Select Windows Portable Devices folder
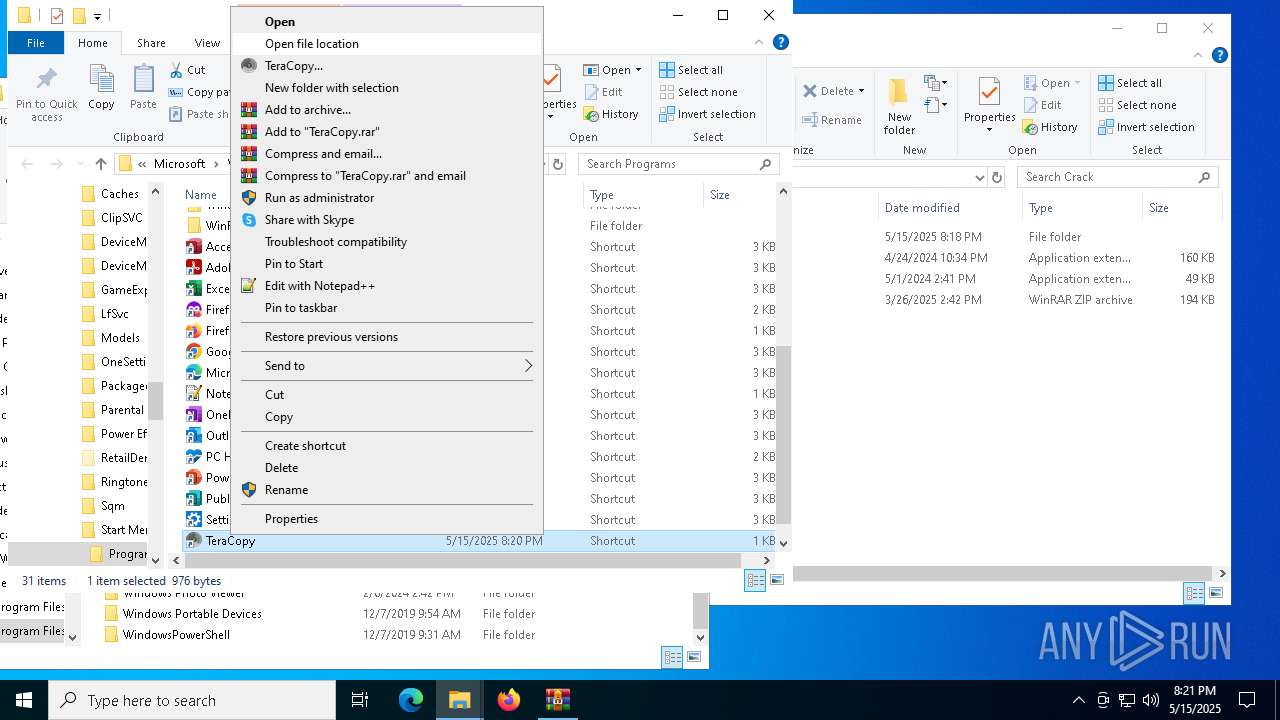Image resolution: width=1280 pixels, height=720 pixels. [192, 614]
